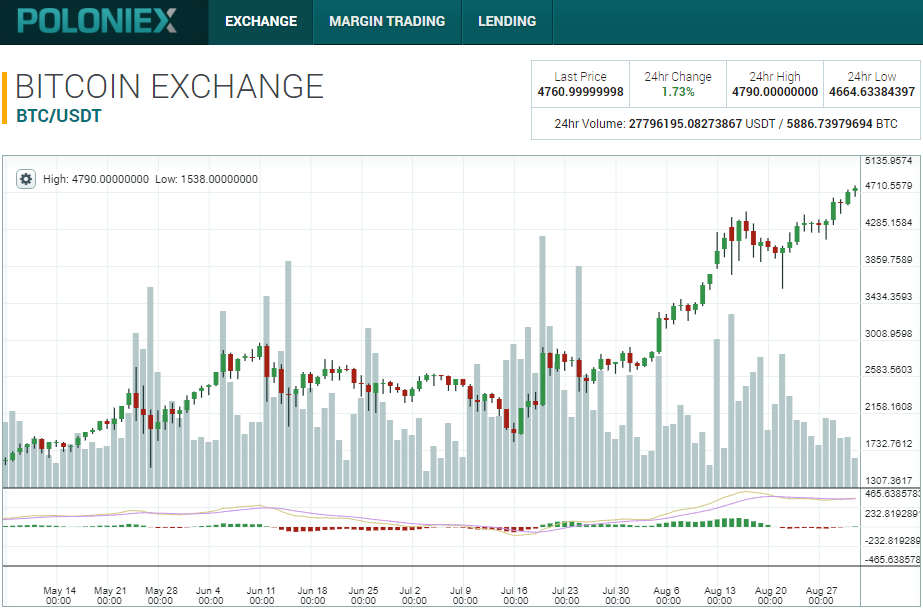Click the May 21 date label
923x609 pixels.
(110, 595)
